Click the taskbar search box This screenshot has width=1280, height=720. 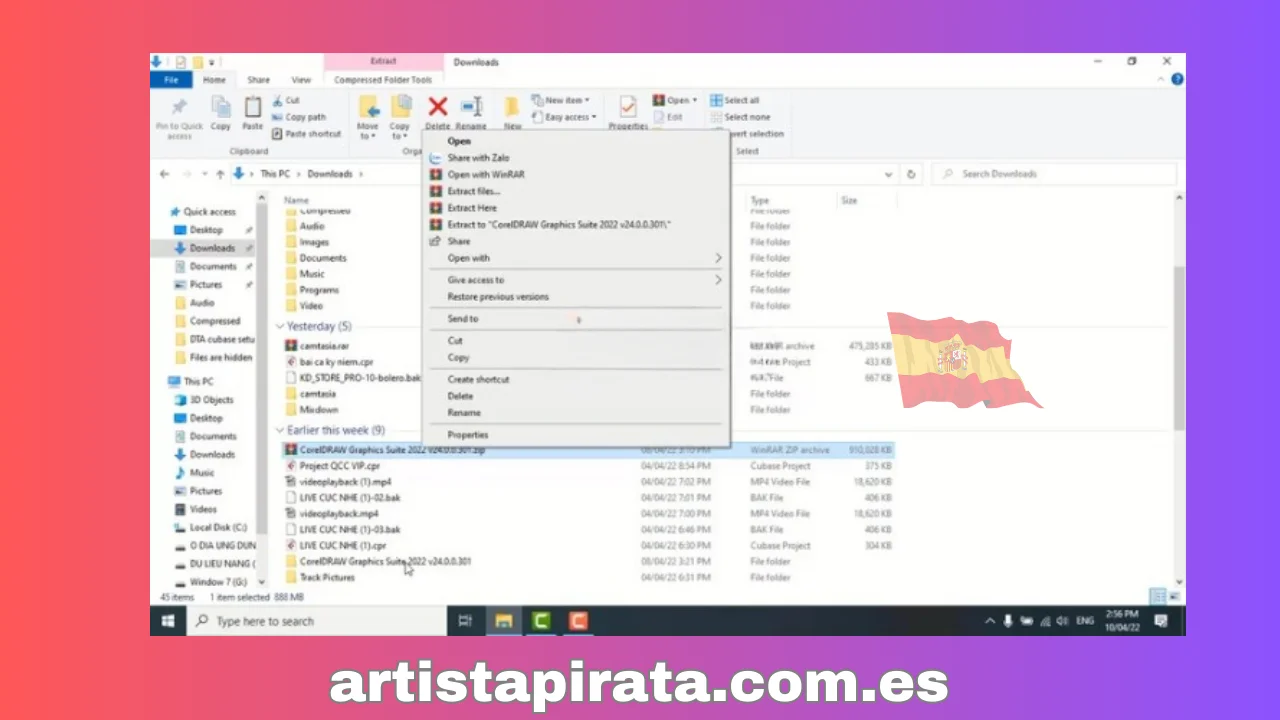click(x=316, y=621)
